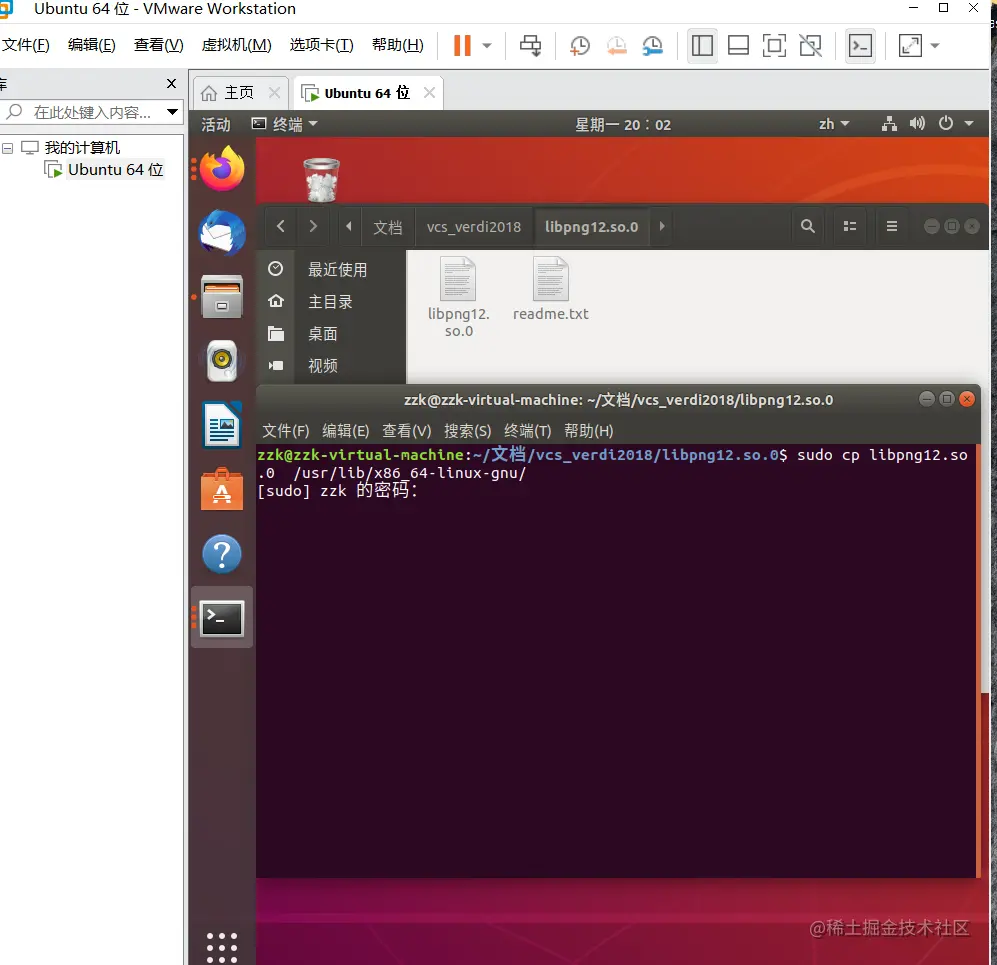This screenshot has height=965, width=997.
Task: Open the power system menu icon
Action: (945, 123)
